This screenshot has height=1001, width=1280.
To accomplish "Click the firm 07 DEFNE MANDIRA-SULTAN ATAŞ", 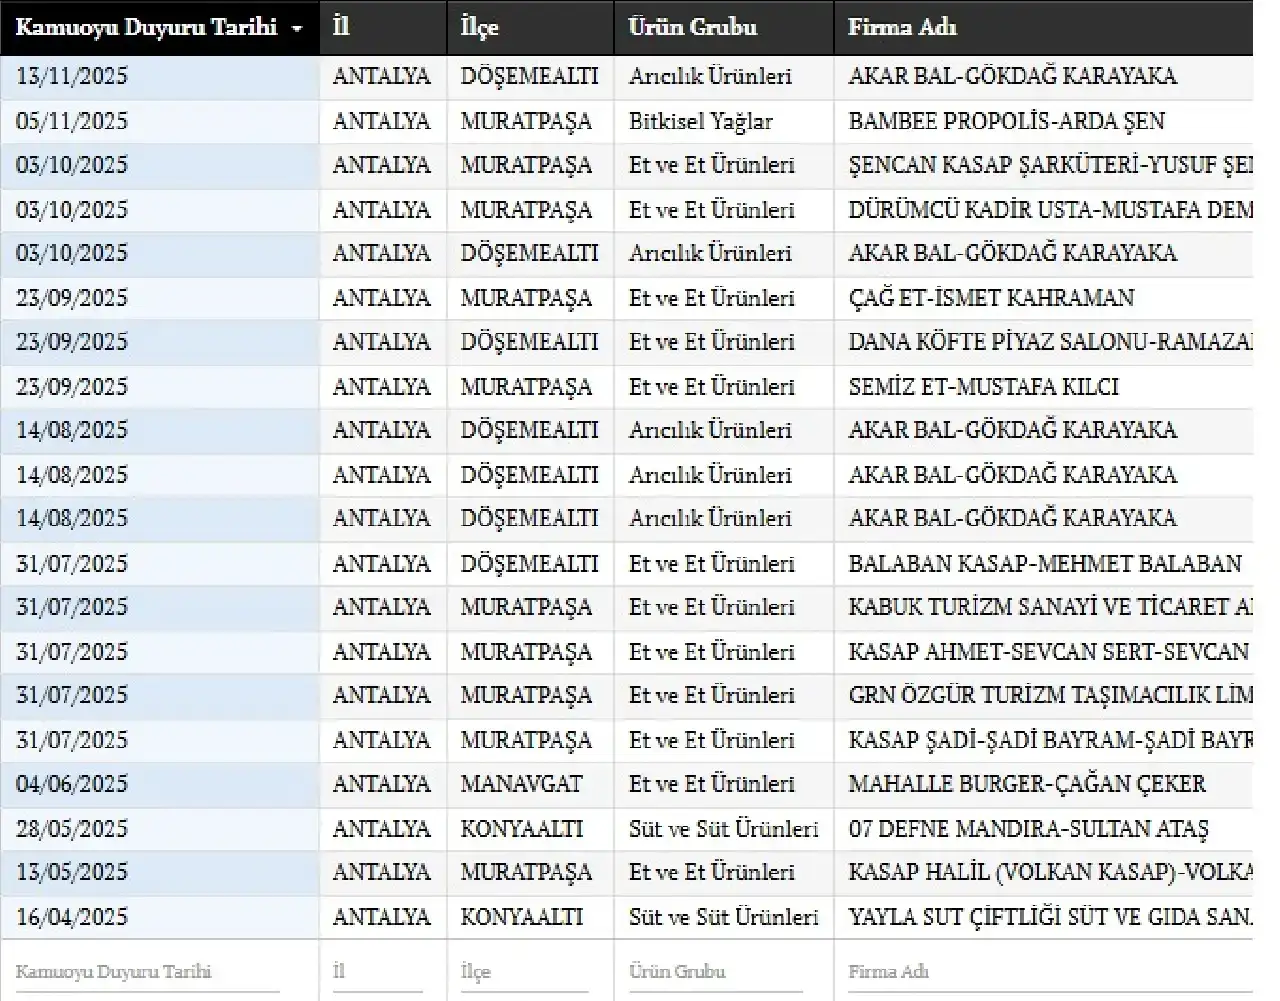I will pos(1028,829).
